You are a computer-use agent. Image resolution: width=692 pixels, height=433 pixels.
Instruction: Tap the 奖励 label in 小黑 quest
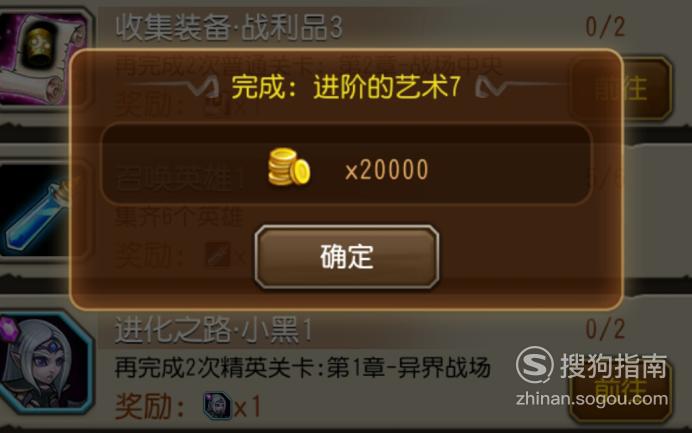[x=150, y=406]
